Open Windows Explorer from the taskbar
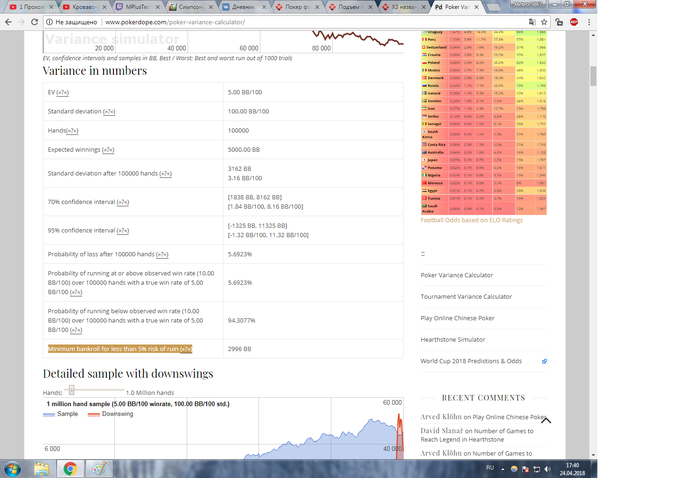Screen dimensions: 700x478 click(x=42, y=469)
